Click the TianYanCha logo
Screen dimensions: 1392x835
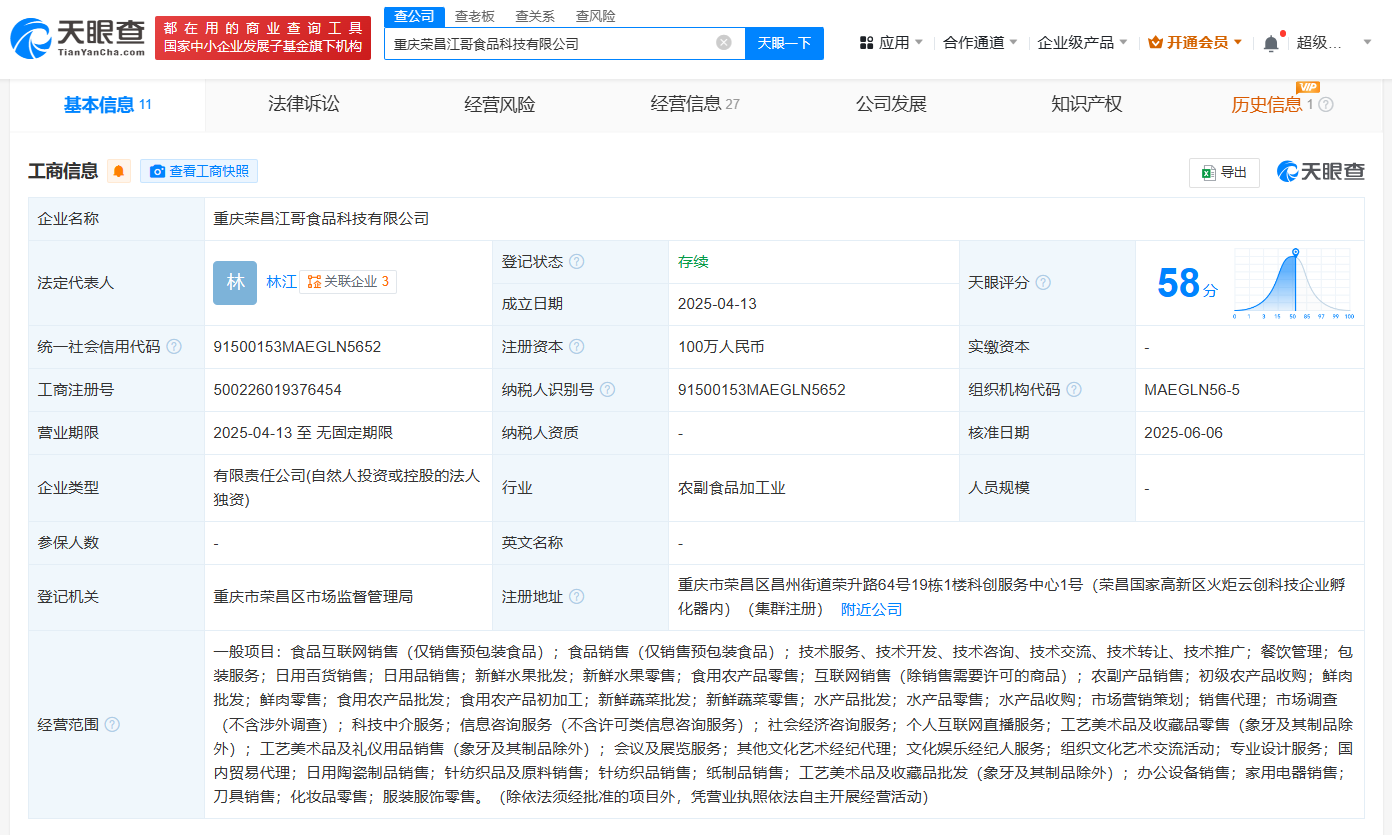tap(77, 38)
